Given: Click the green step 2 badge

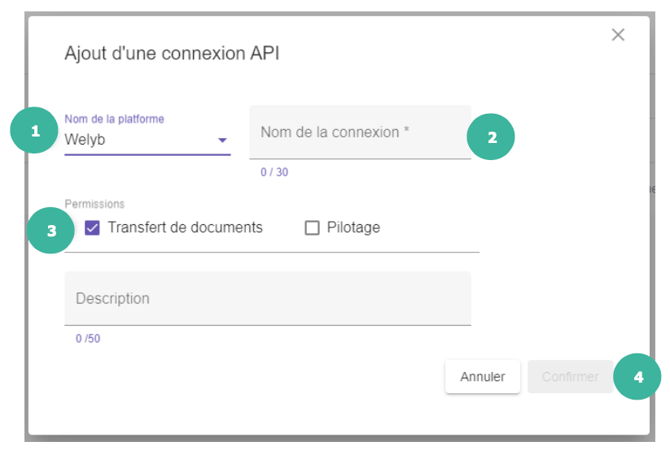Looking at the screenshot, I should click(491, 138).
